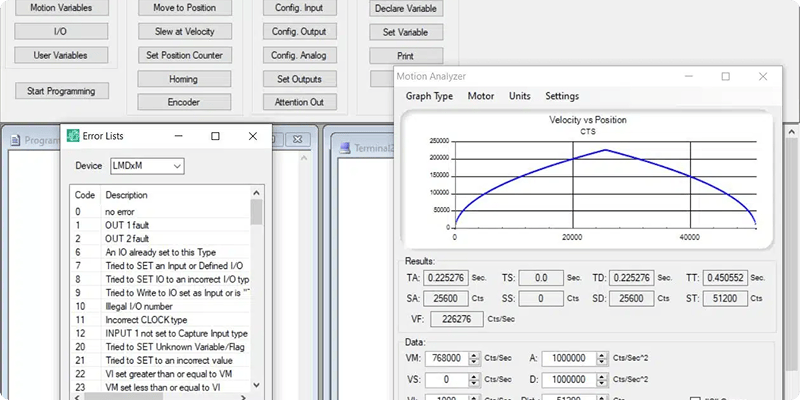Click the Homing button
Viewport: 800px width, 400px height.
[184, 79]
